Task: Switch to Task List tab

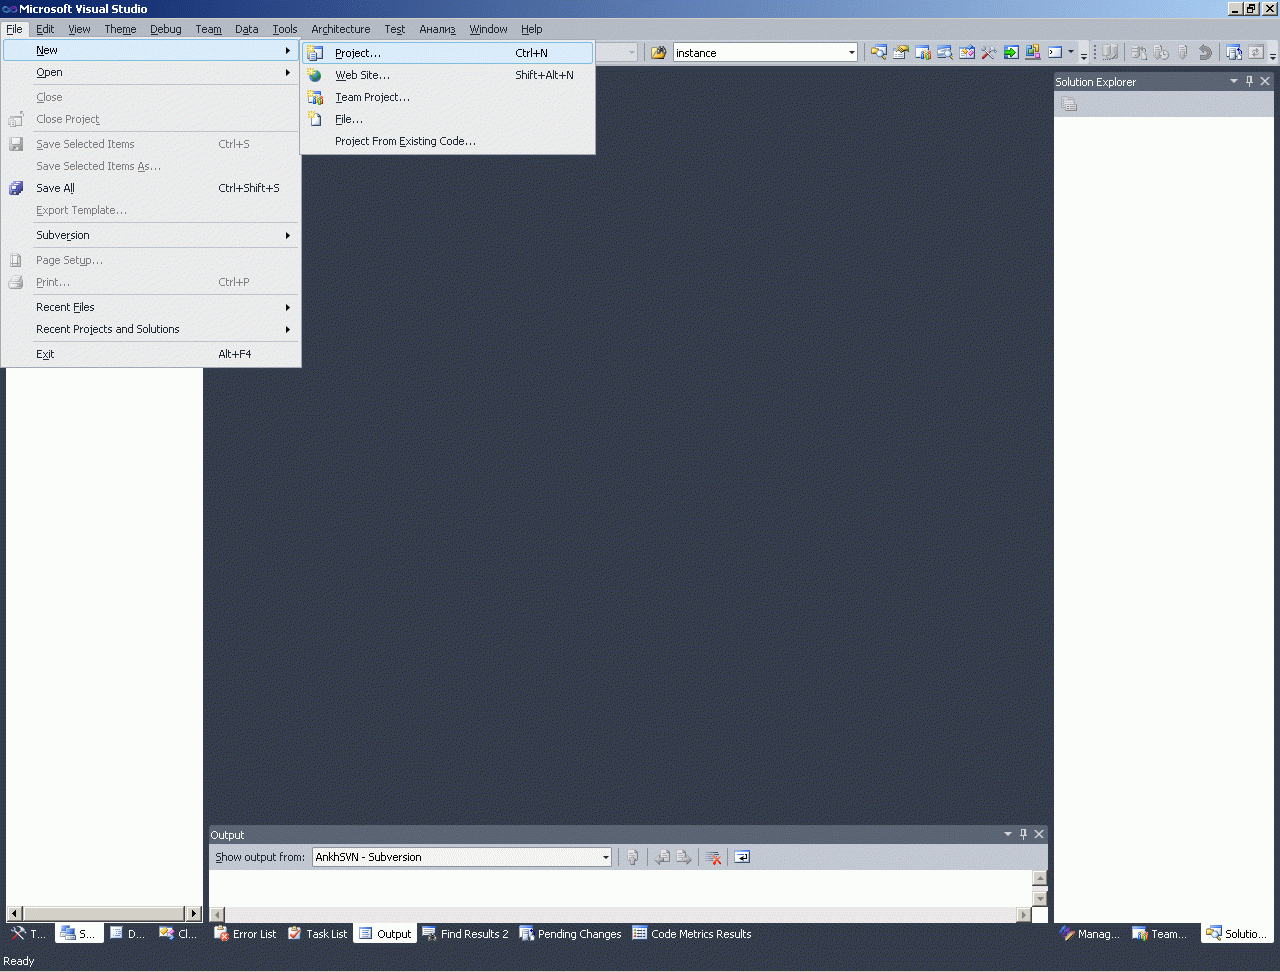Action: pyautogui.click(x=318, y=934)
